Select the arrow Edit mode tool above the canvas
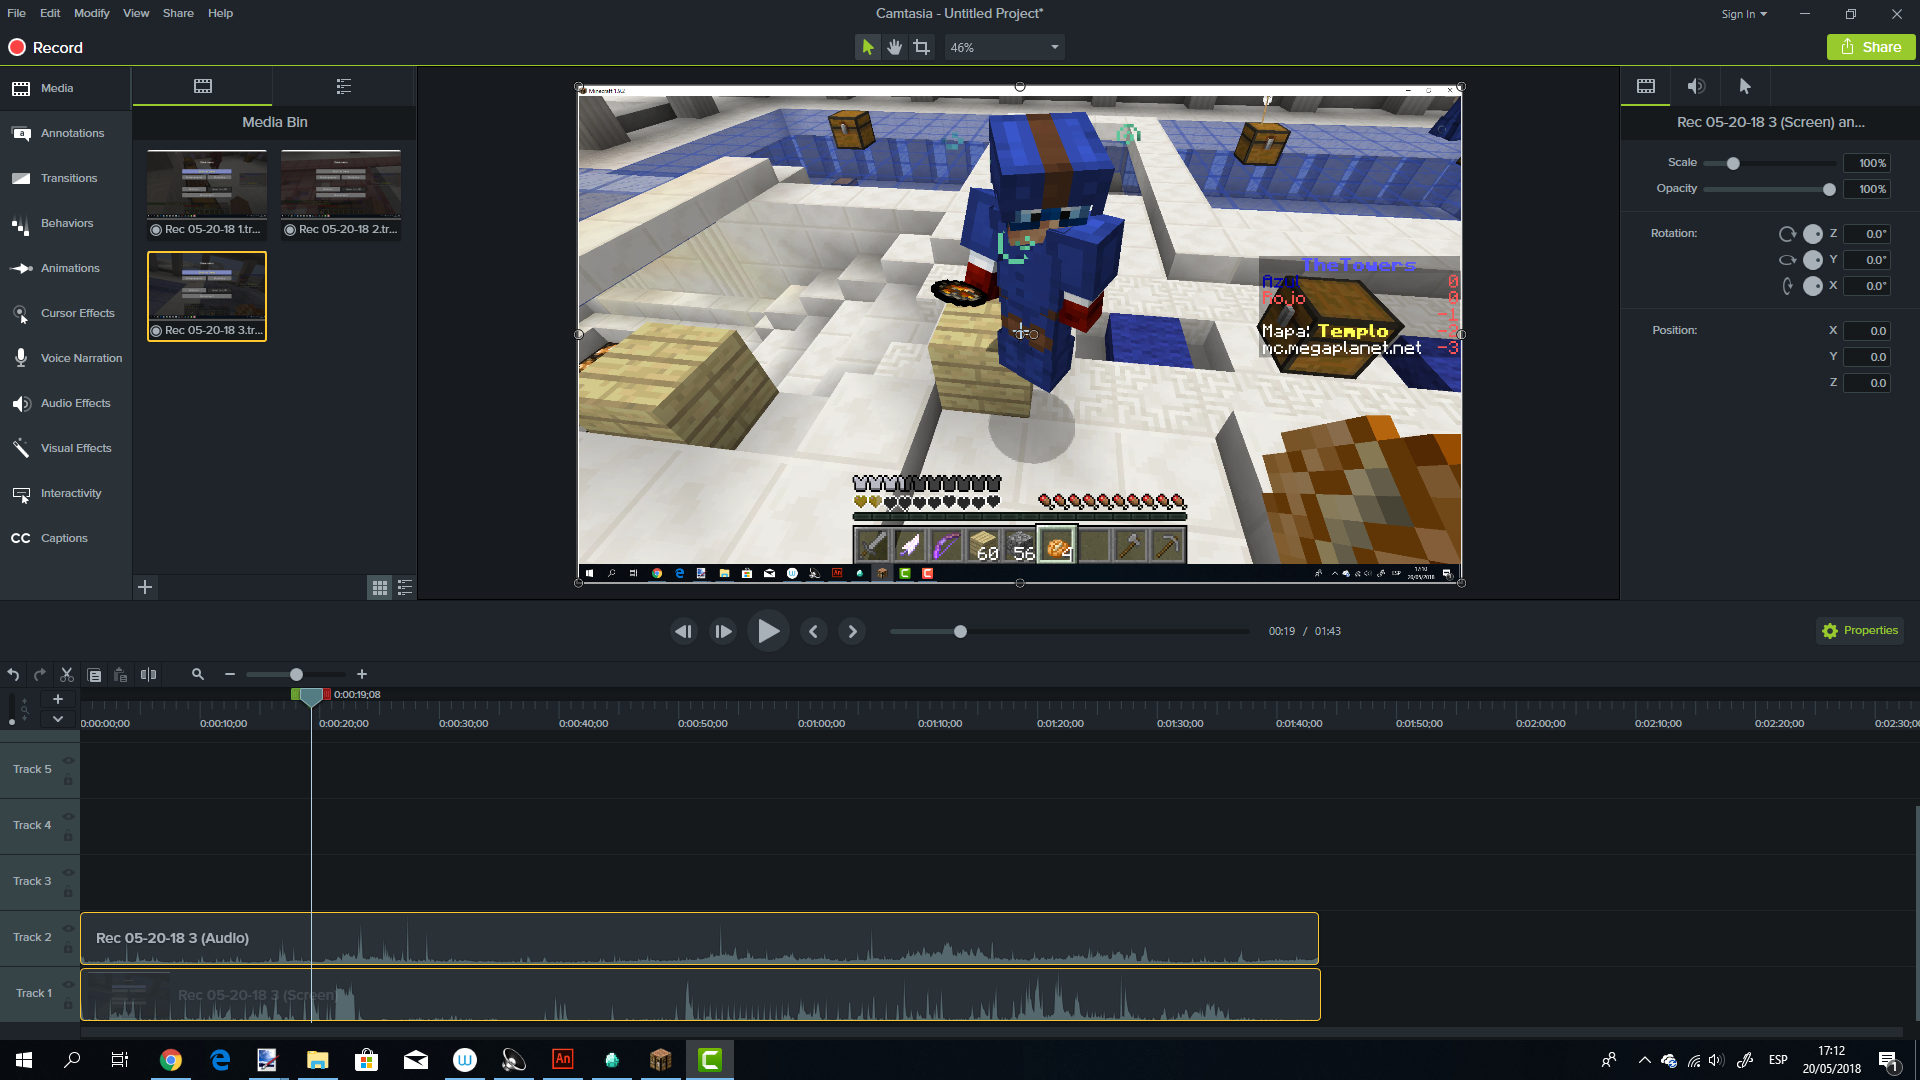This screenshot has width=1920, height=1080. point(868,47)
